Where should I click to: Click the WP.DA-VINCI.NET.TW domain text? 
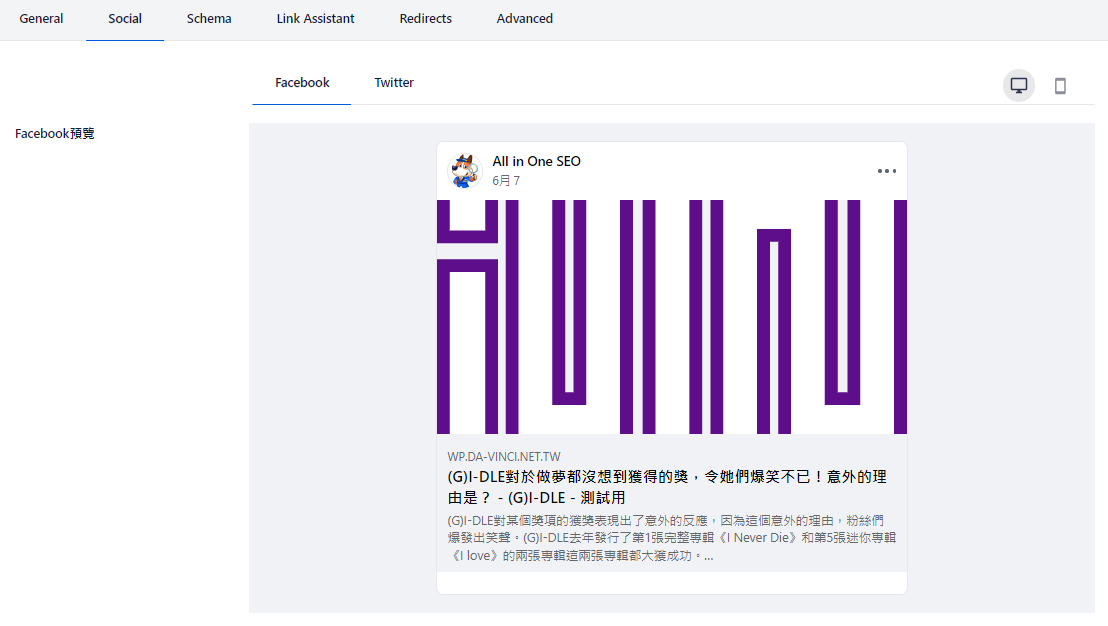tap(504, 457)
